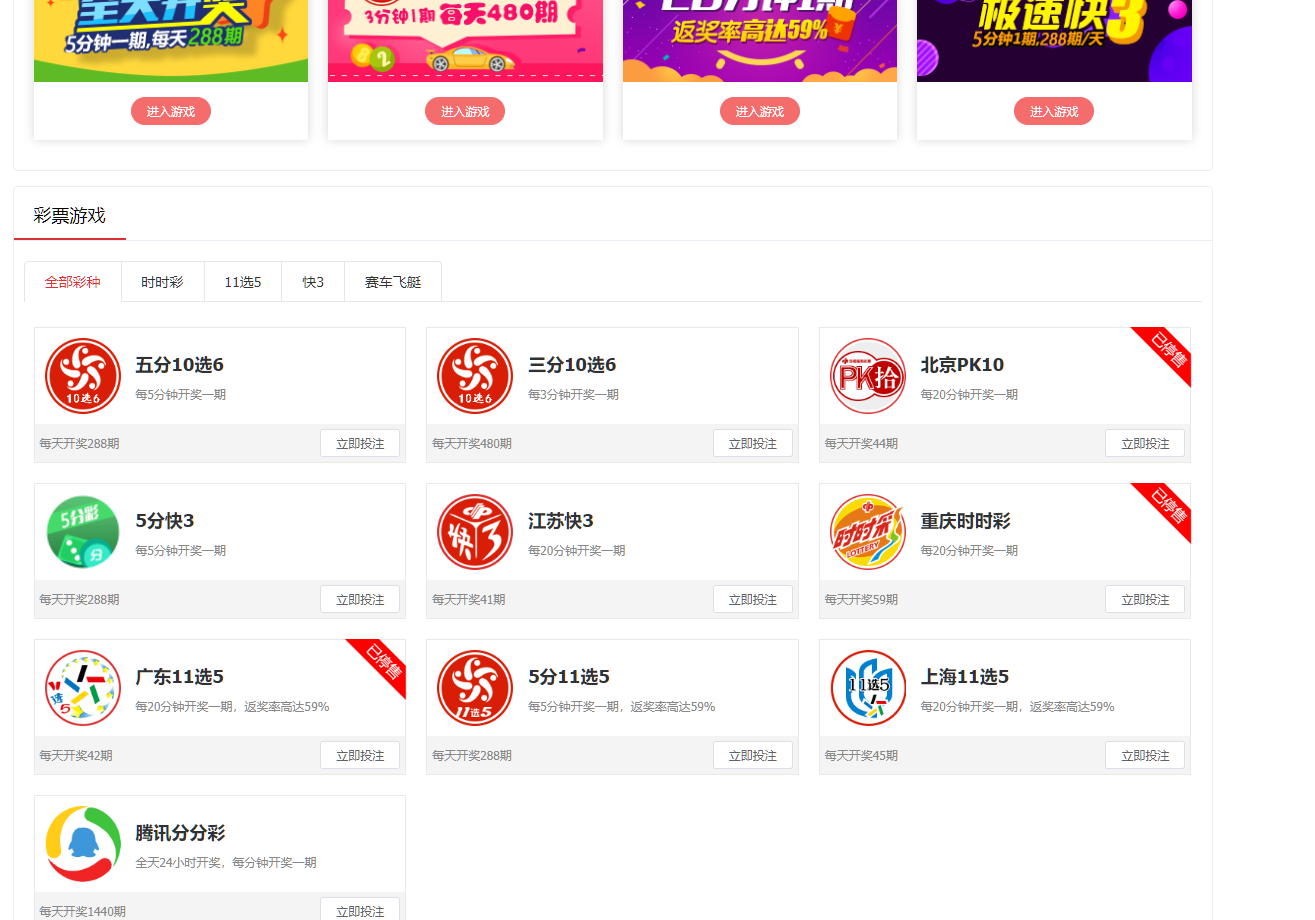Click 立即投注 for 江苏快3
Image resolution: width=1315 pixels, height=920 pixels.
point(753,599)
